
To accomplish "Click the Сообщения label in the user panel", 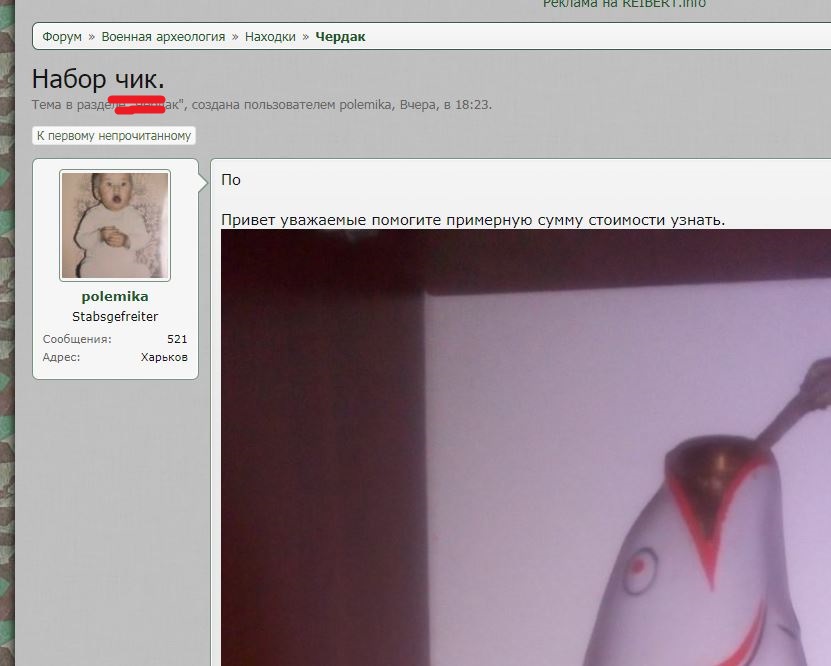I will (77, 339).
